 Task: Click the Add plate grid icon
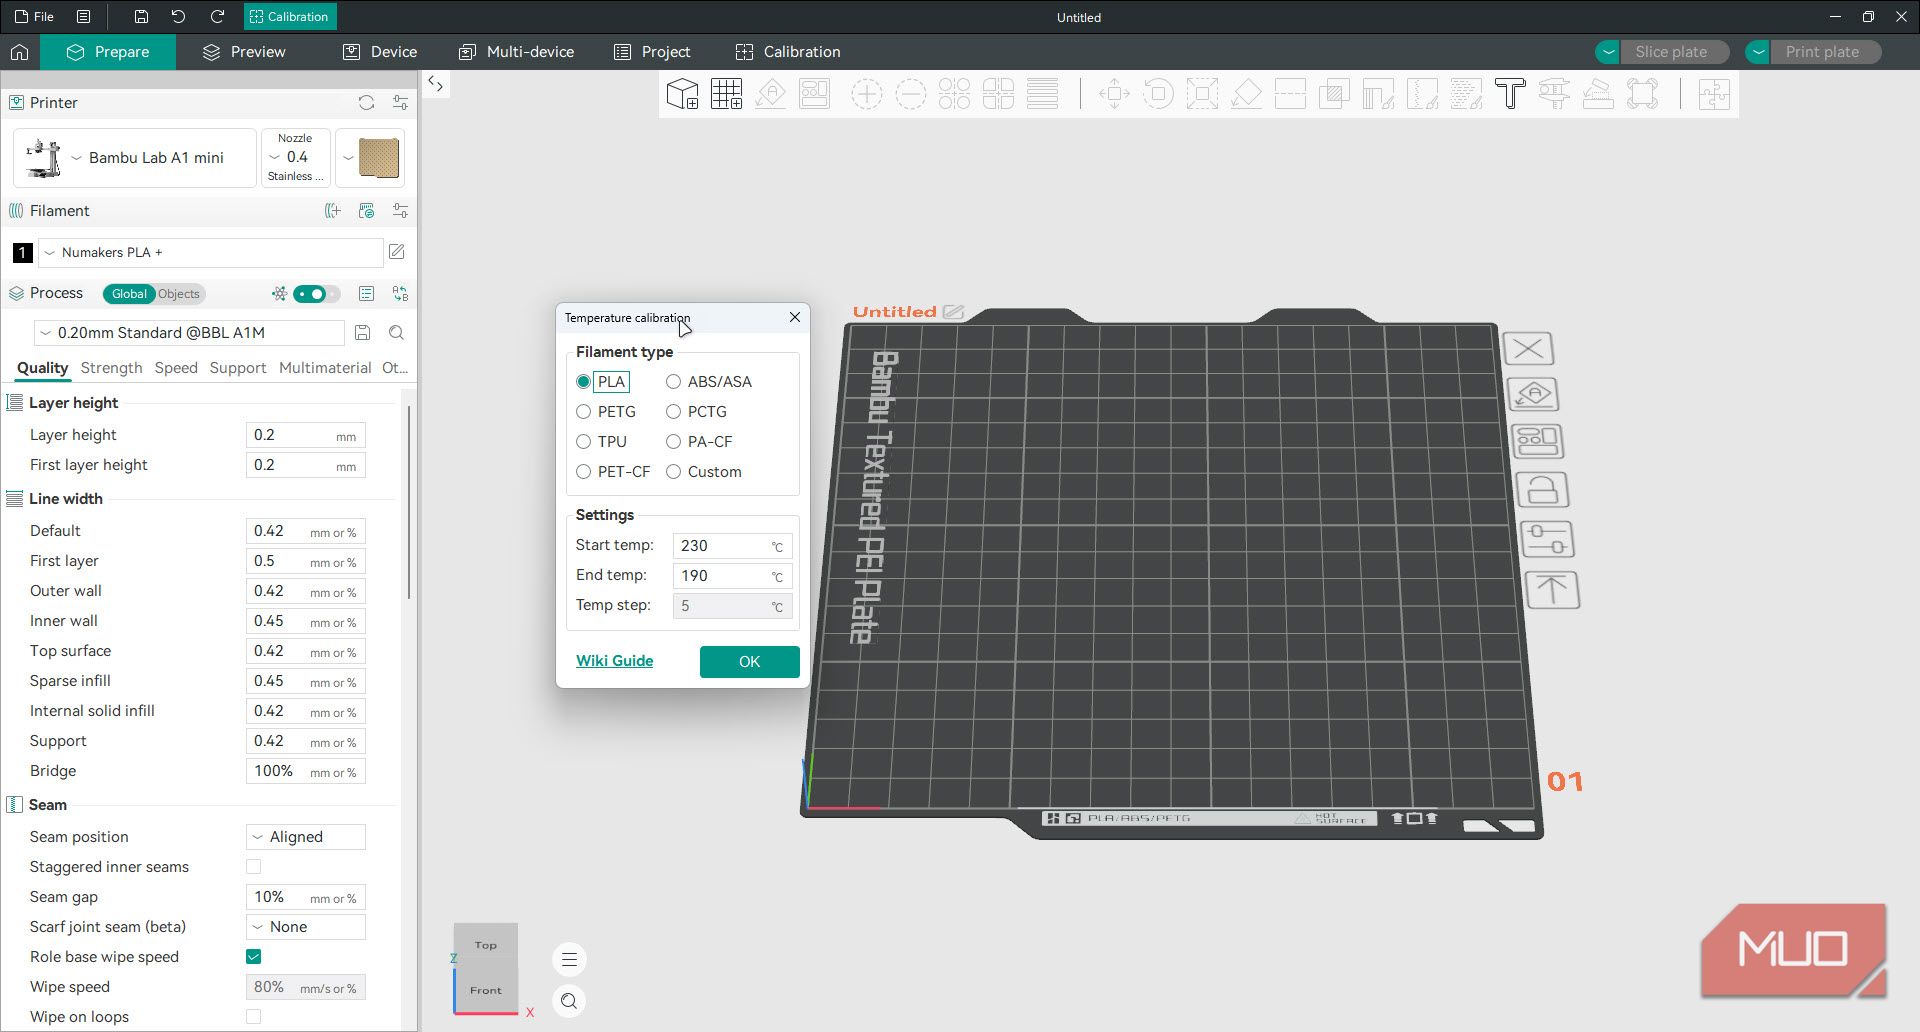click(727, 94)
